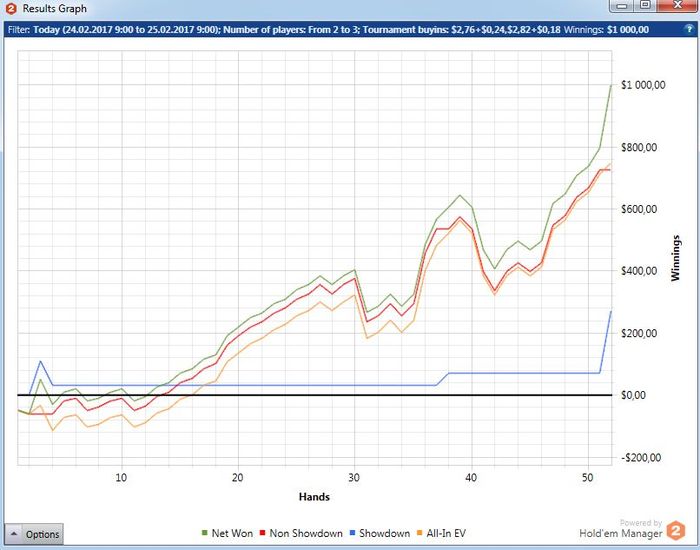
Task: Select the Showdown legend label
Action: 384,533
